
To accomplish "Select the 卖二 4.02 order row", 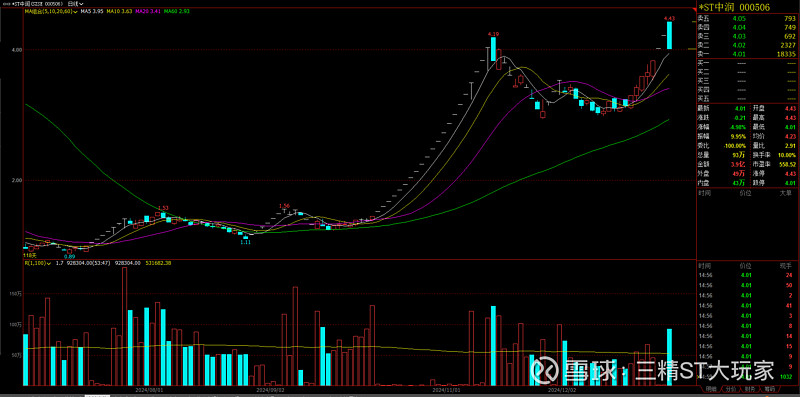I will 747,45.
